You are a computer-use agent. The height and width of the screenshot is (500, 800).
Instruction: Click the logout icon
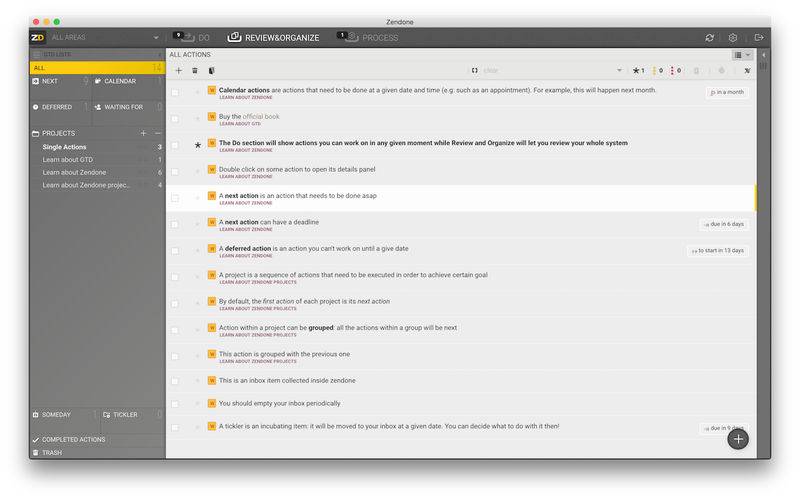pos(759,37)
